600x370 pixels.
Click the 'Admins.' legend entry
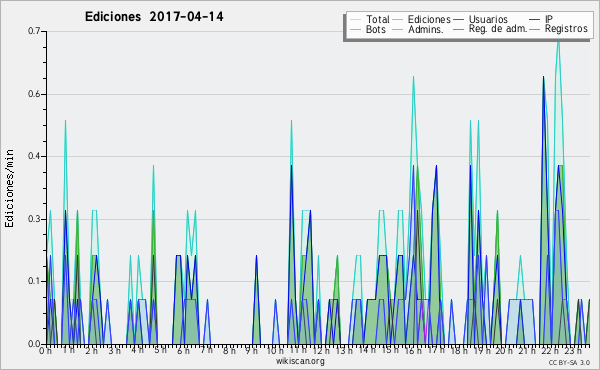click(426, 29)
